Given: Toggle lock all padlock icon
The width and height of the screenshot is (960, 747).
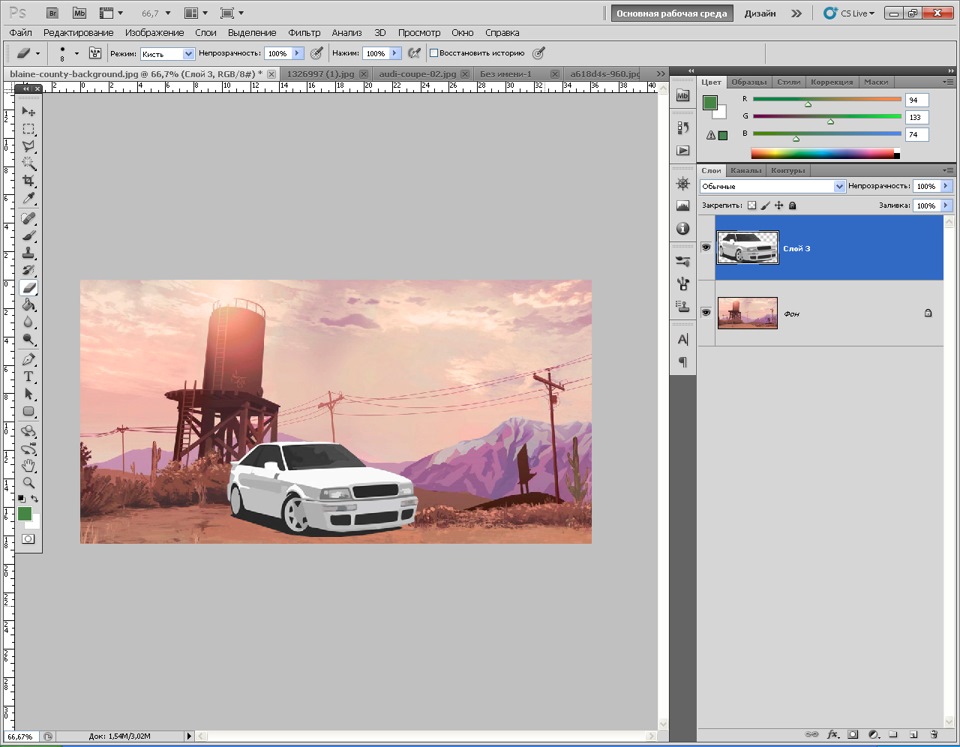Looking at the screenshot, I should pos(792,206).
